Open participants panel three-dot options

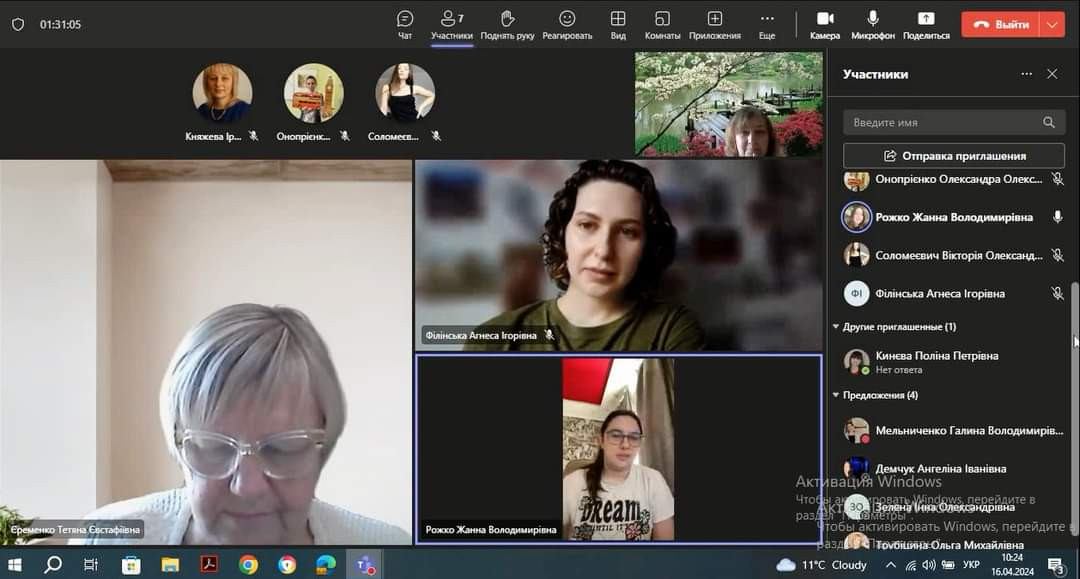(1026, 74)
